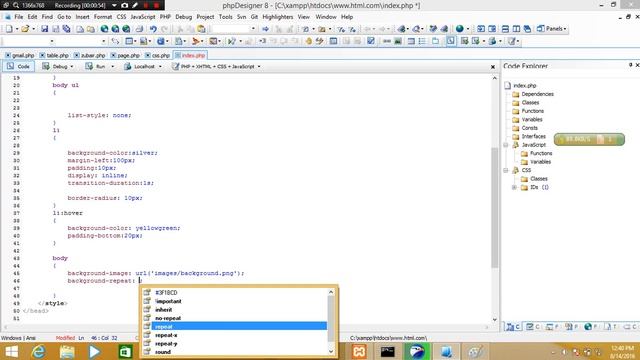640x360 pixels.
Task: Expand the IDs (1) node in Code Explorer
Action: tap(514, 187)
